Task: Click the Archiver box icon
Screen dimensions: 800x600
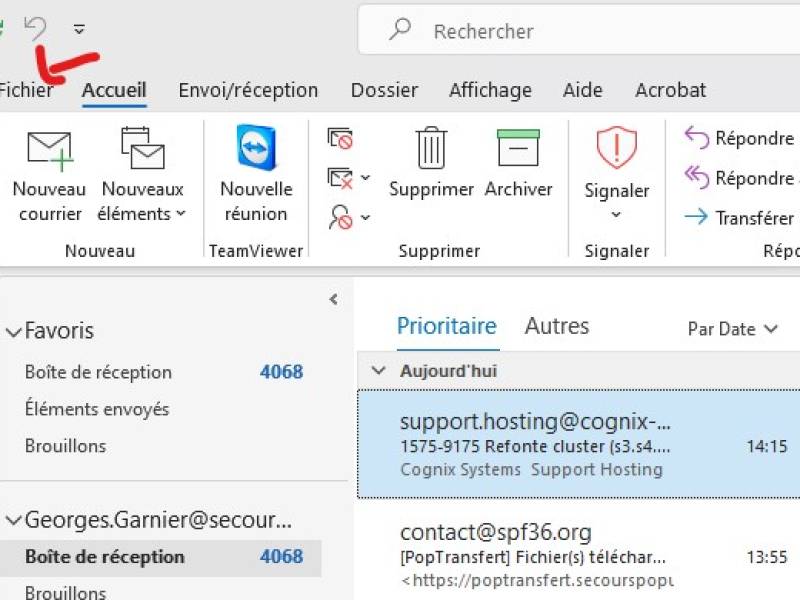Action: coord(518,148)
